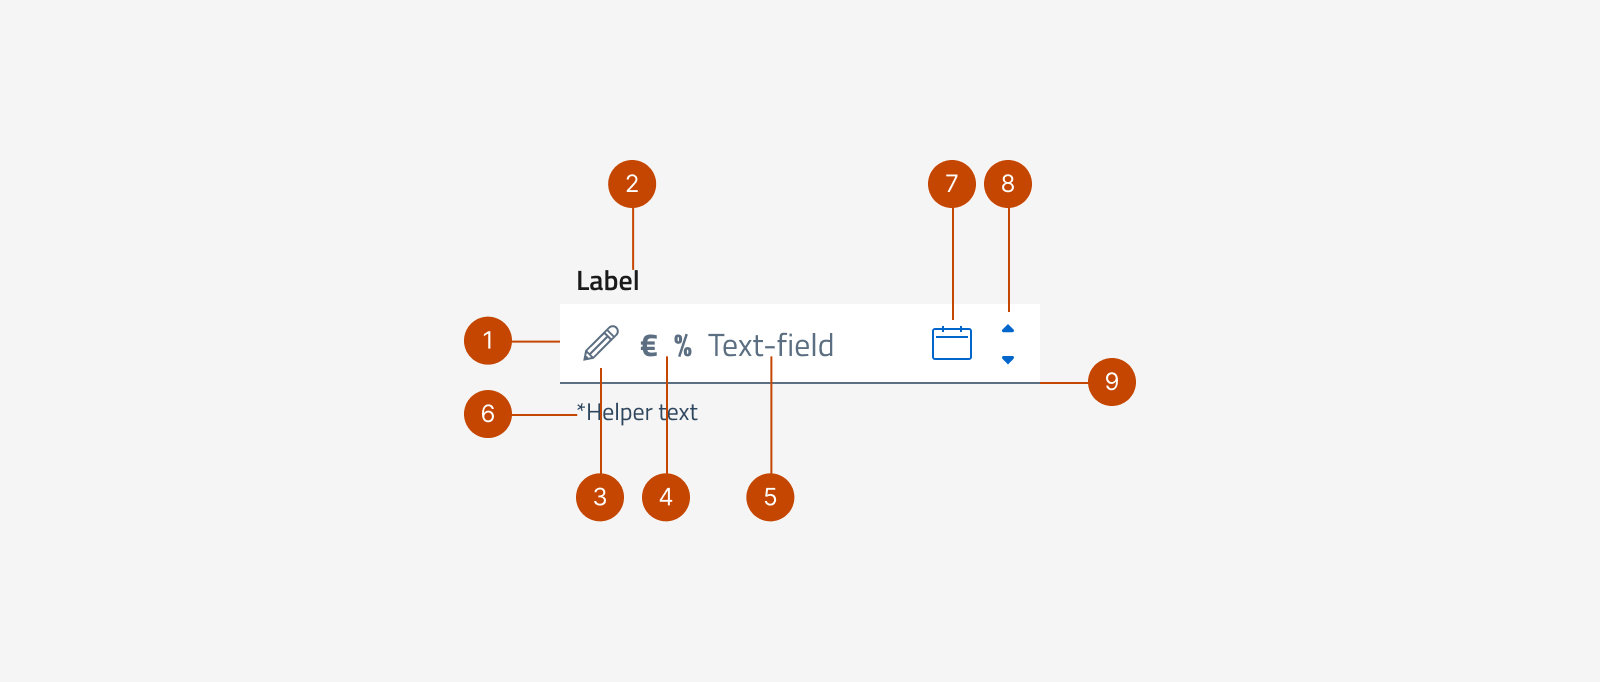Click the euro currency symbol
Viewport: 1600px width, 682px height.
(x=649, y=346)
